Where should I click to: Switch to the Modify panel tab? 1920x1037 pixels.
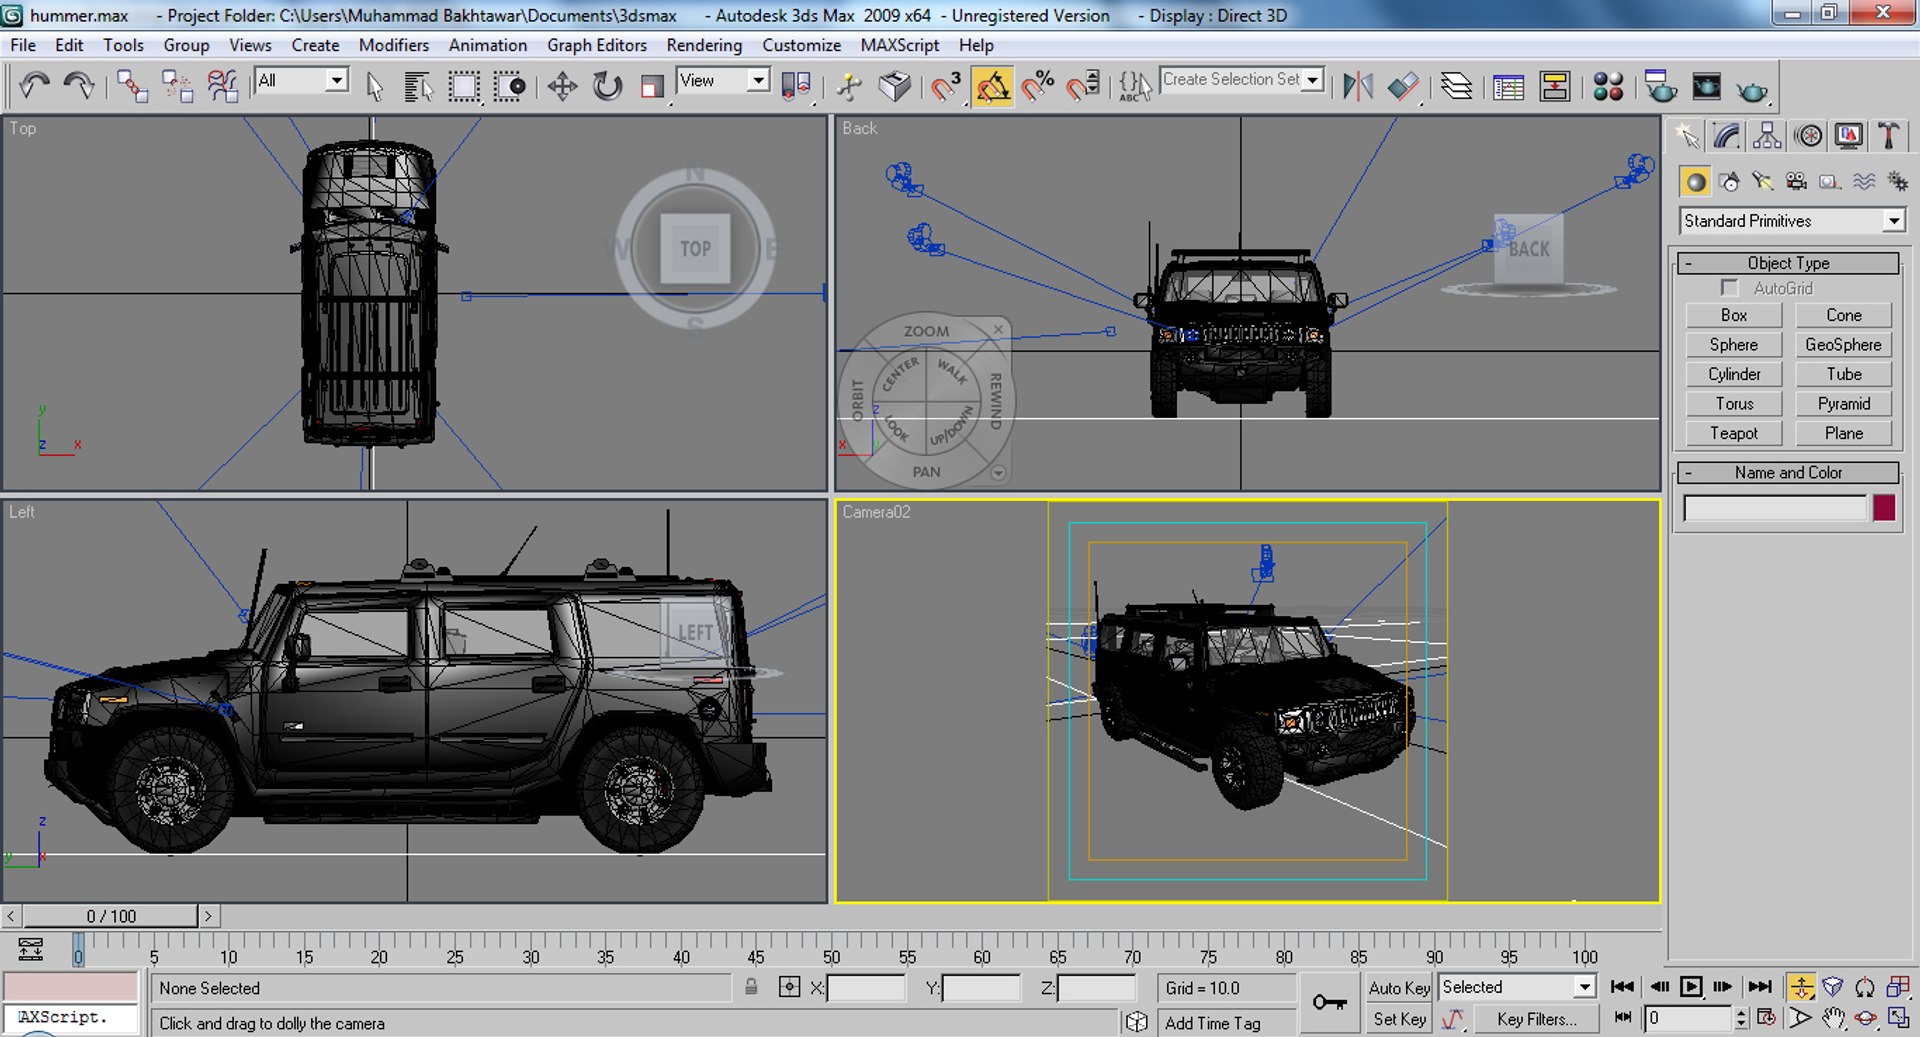(x=1727, y=135)
